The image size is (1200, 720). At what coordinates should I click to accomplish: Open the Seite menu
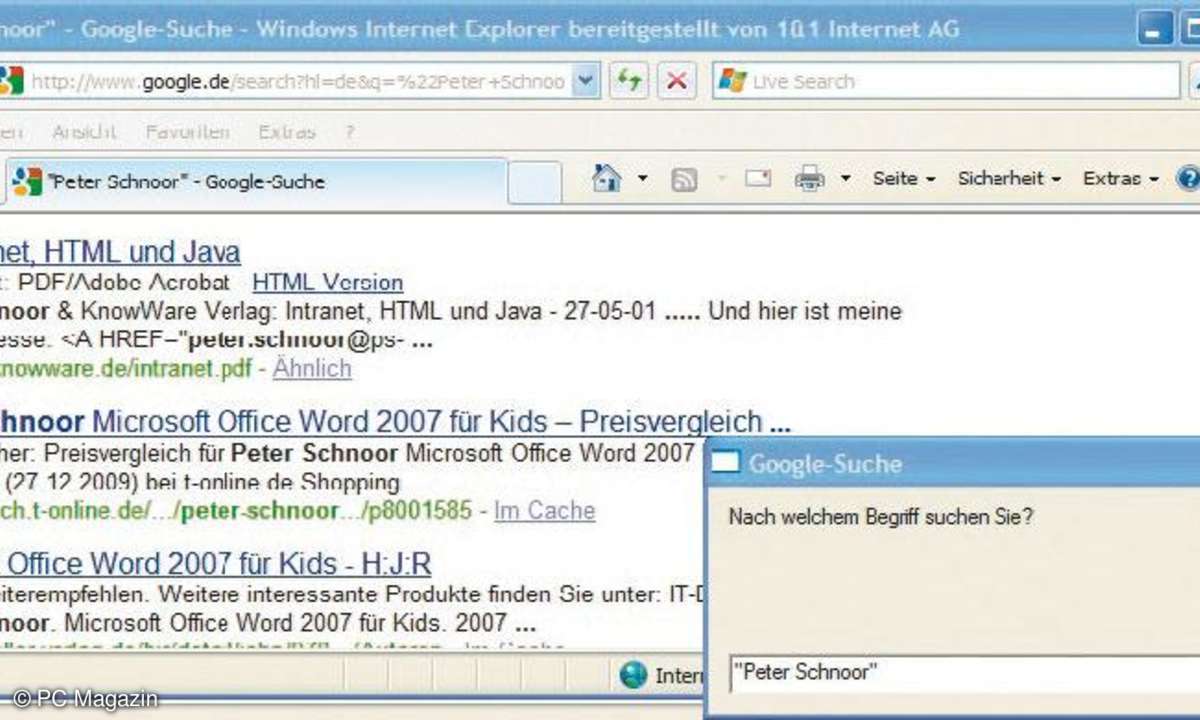904,179
